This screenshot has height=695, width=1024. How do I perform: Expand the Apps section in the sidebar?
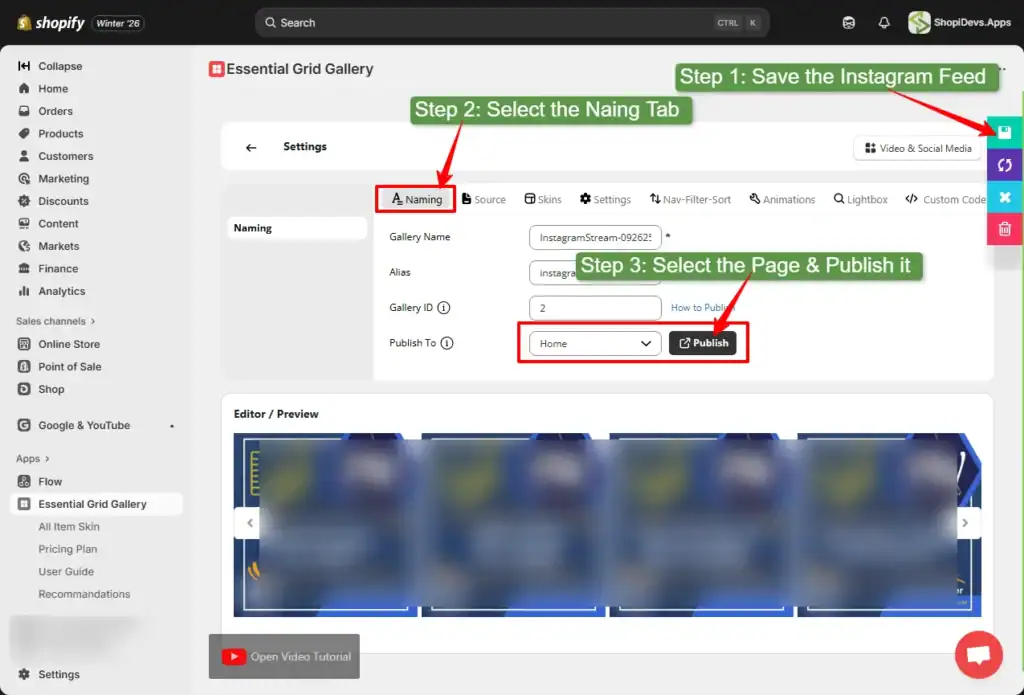pos(30,458)
